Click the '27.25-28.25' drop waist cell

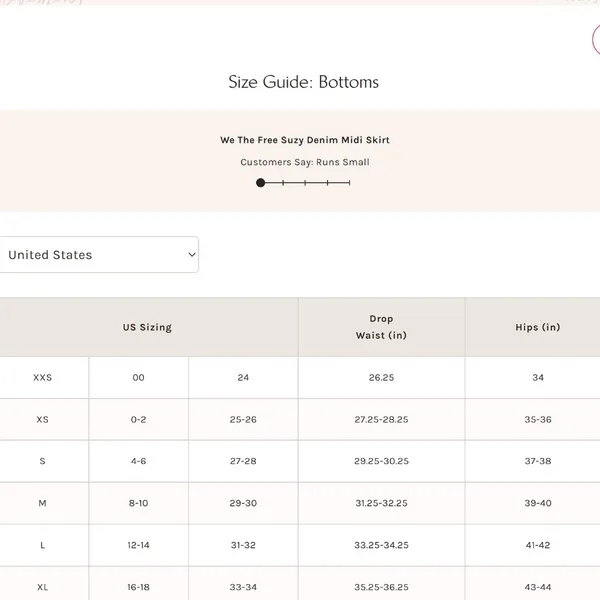point(382,419)
